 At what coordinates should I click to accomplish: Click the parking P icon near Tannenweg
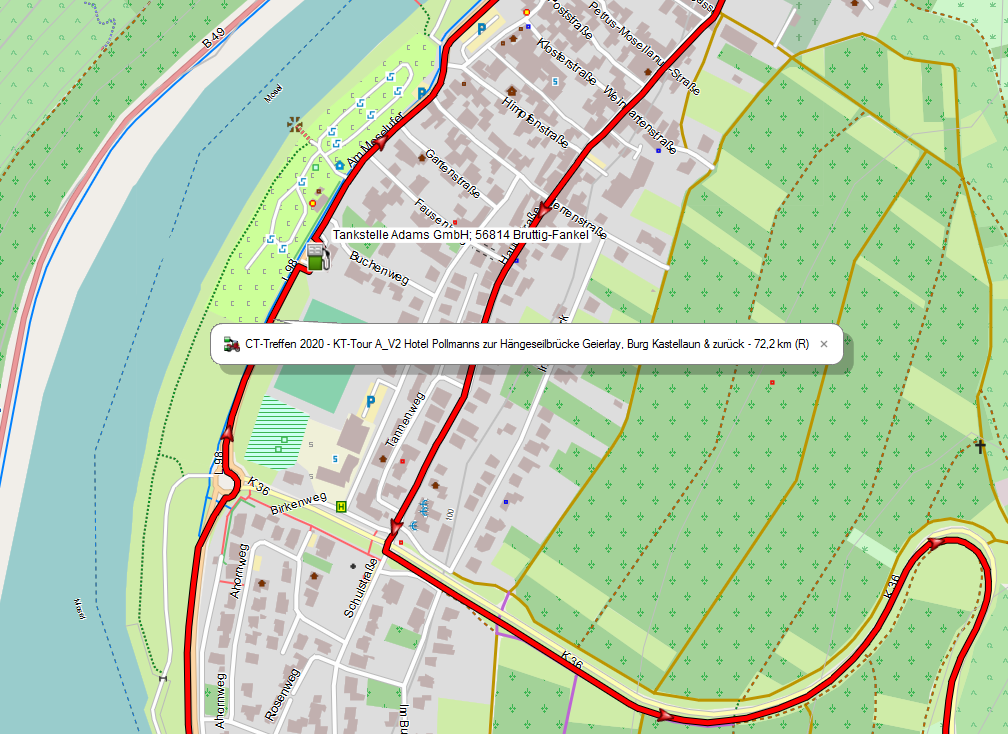(x=370, y=402)
